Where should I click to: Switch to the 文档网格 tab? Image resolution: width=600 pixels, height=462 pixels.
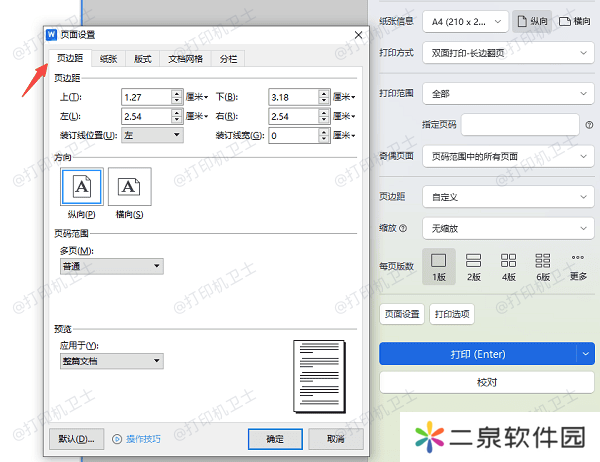tap(185, 59)
